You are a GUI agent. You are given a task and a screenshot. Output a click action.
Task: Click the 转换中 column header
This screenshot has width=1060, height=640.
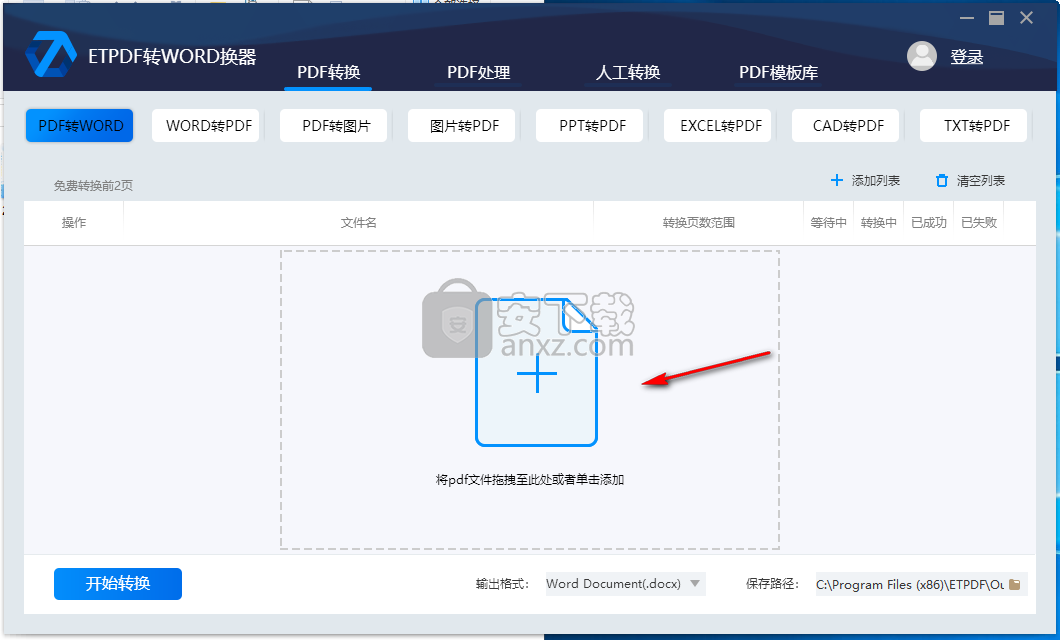(x=878, y=222)
